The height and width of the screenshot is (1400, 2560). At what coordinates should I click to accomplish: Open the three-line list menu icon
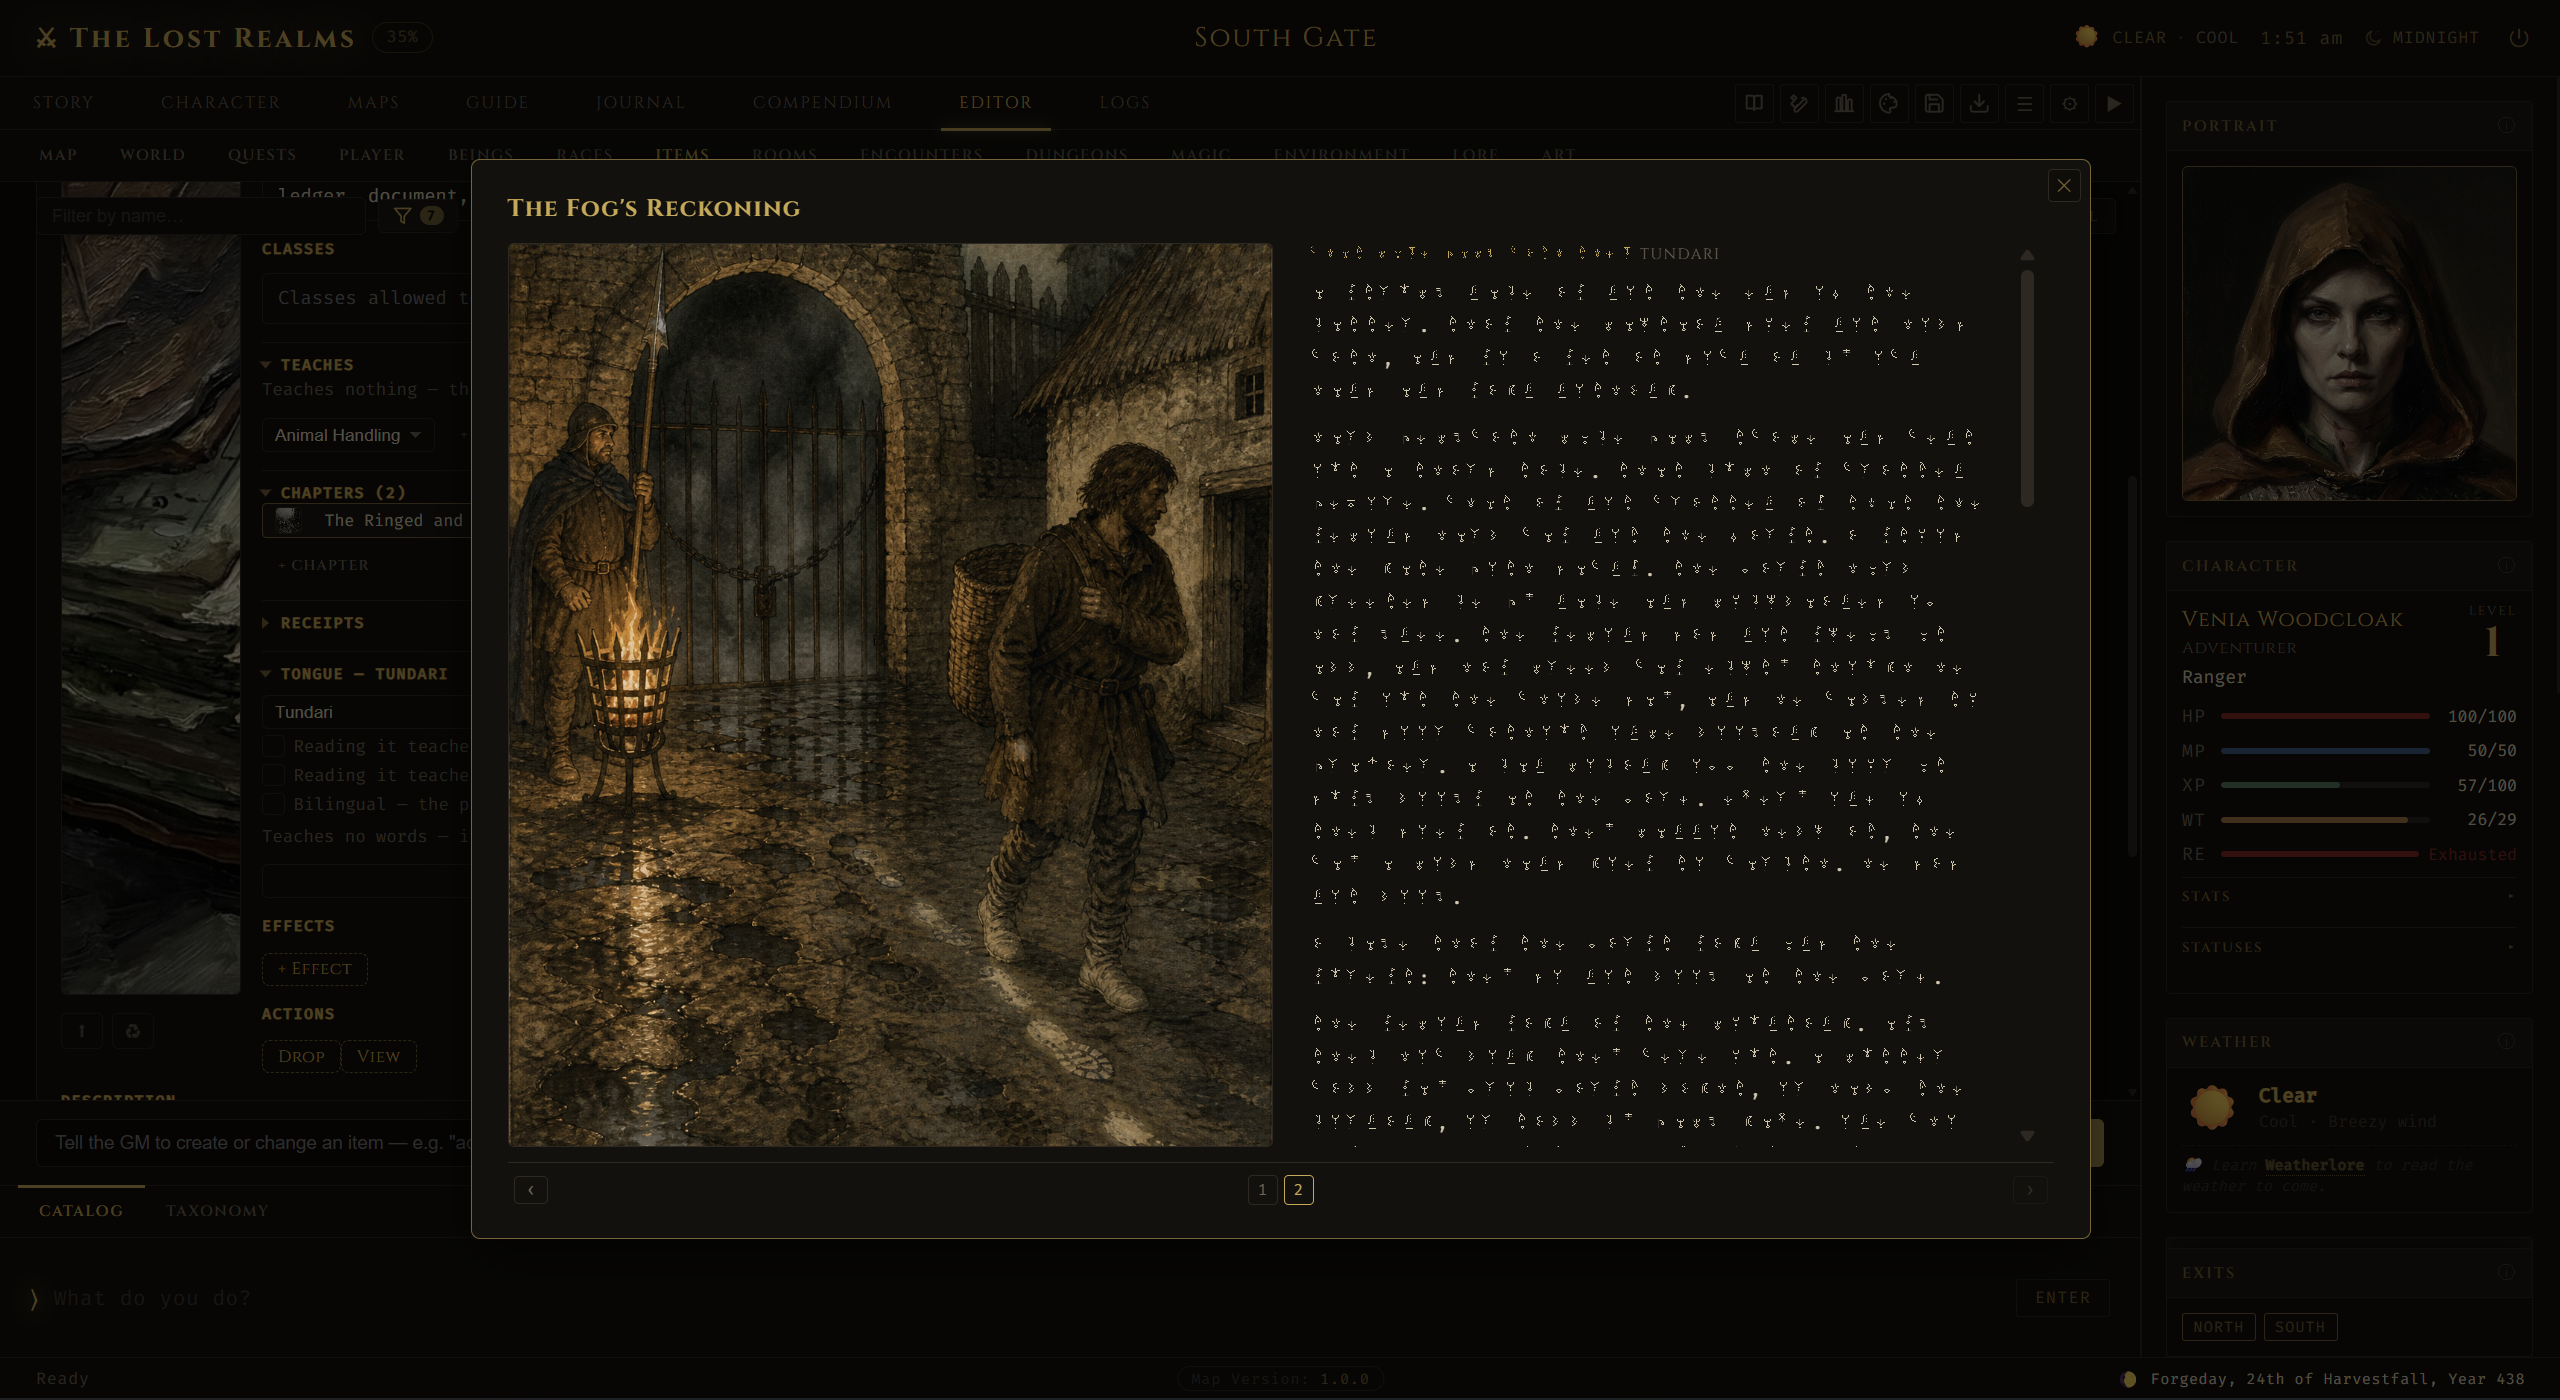2024,103
